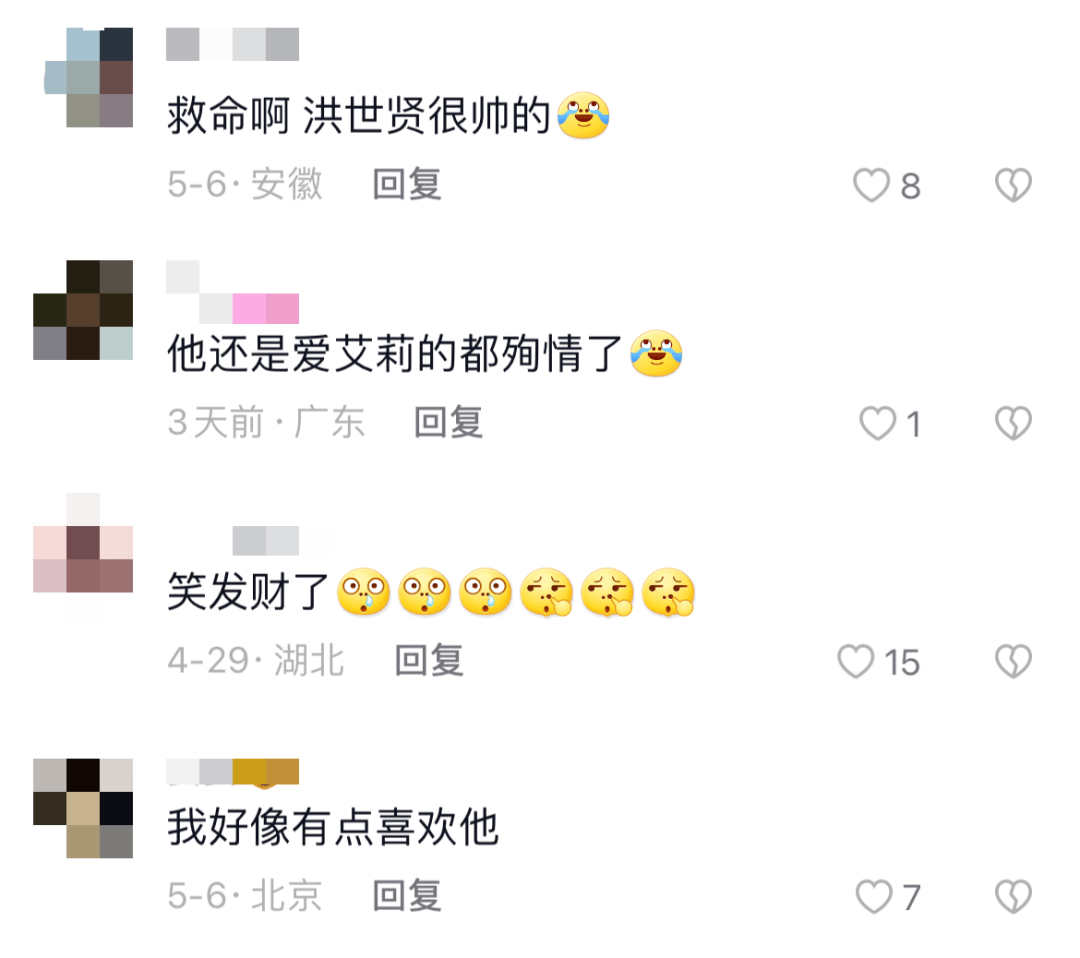Dislike the comment from 安徽
The width and height of the screenshot is (1080, 958).
point(1013,185)
